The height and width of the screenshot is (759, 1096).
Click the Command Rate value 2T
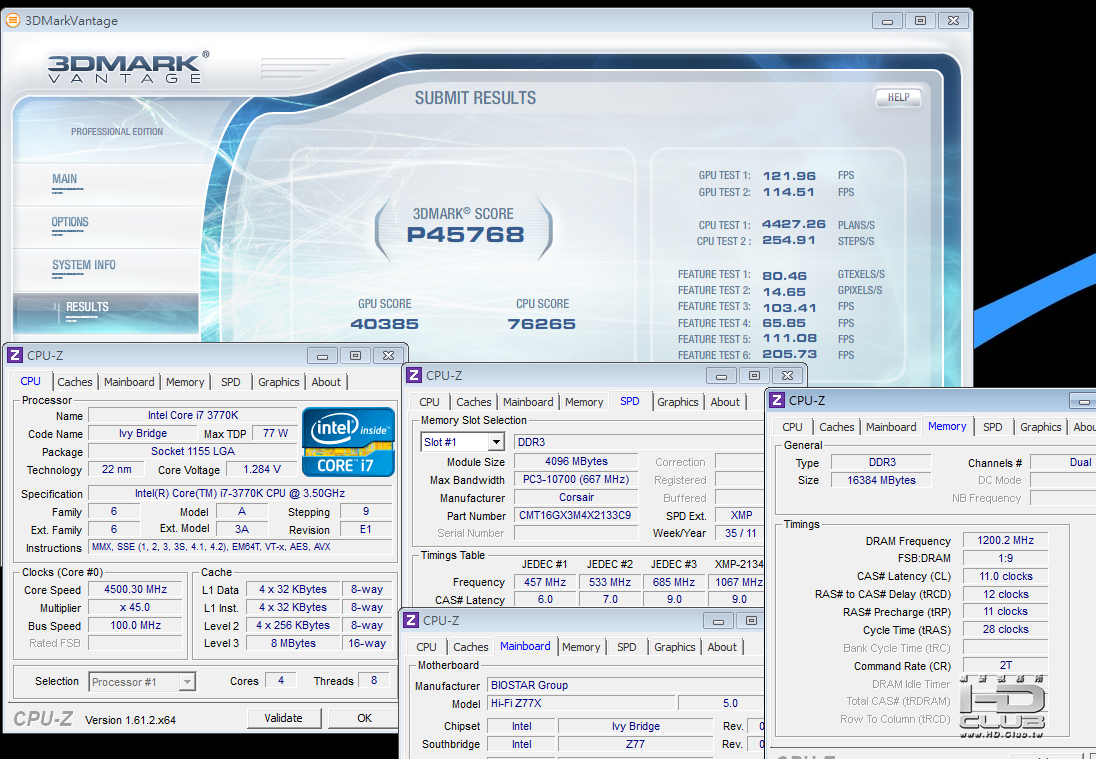click(1005, 665)
